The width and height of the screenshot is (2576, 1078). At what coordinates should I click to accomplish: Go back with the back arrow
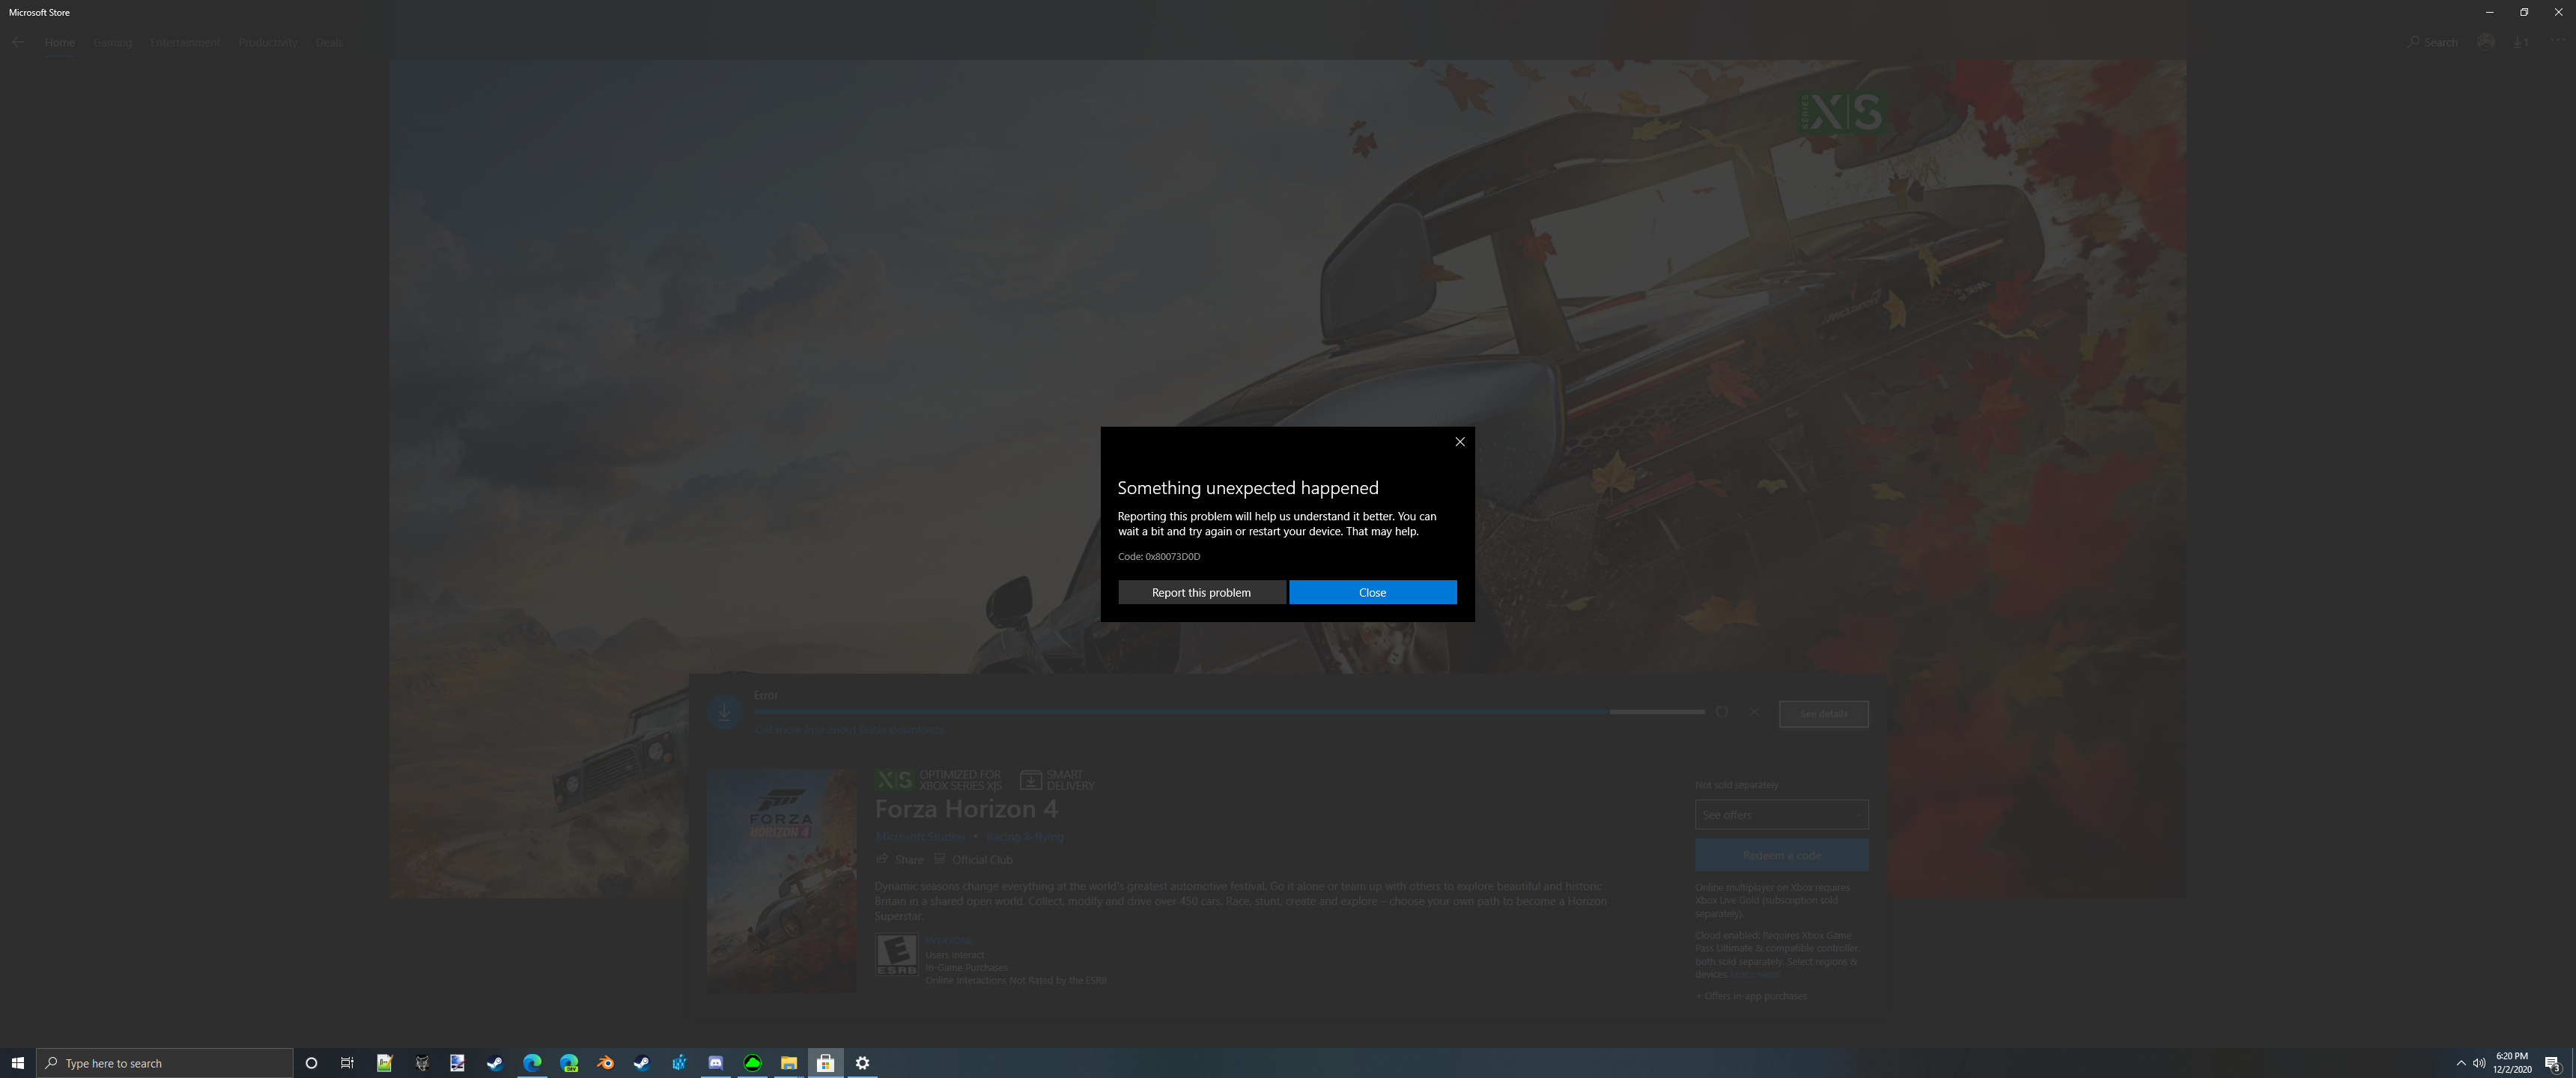18,42
